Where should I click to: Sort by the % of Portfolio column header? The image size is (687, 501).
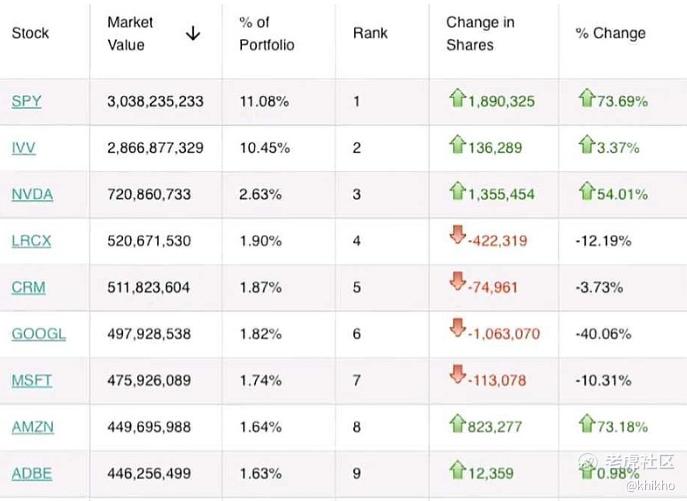(266, 33)
